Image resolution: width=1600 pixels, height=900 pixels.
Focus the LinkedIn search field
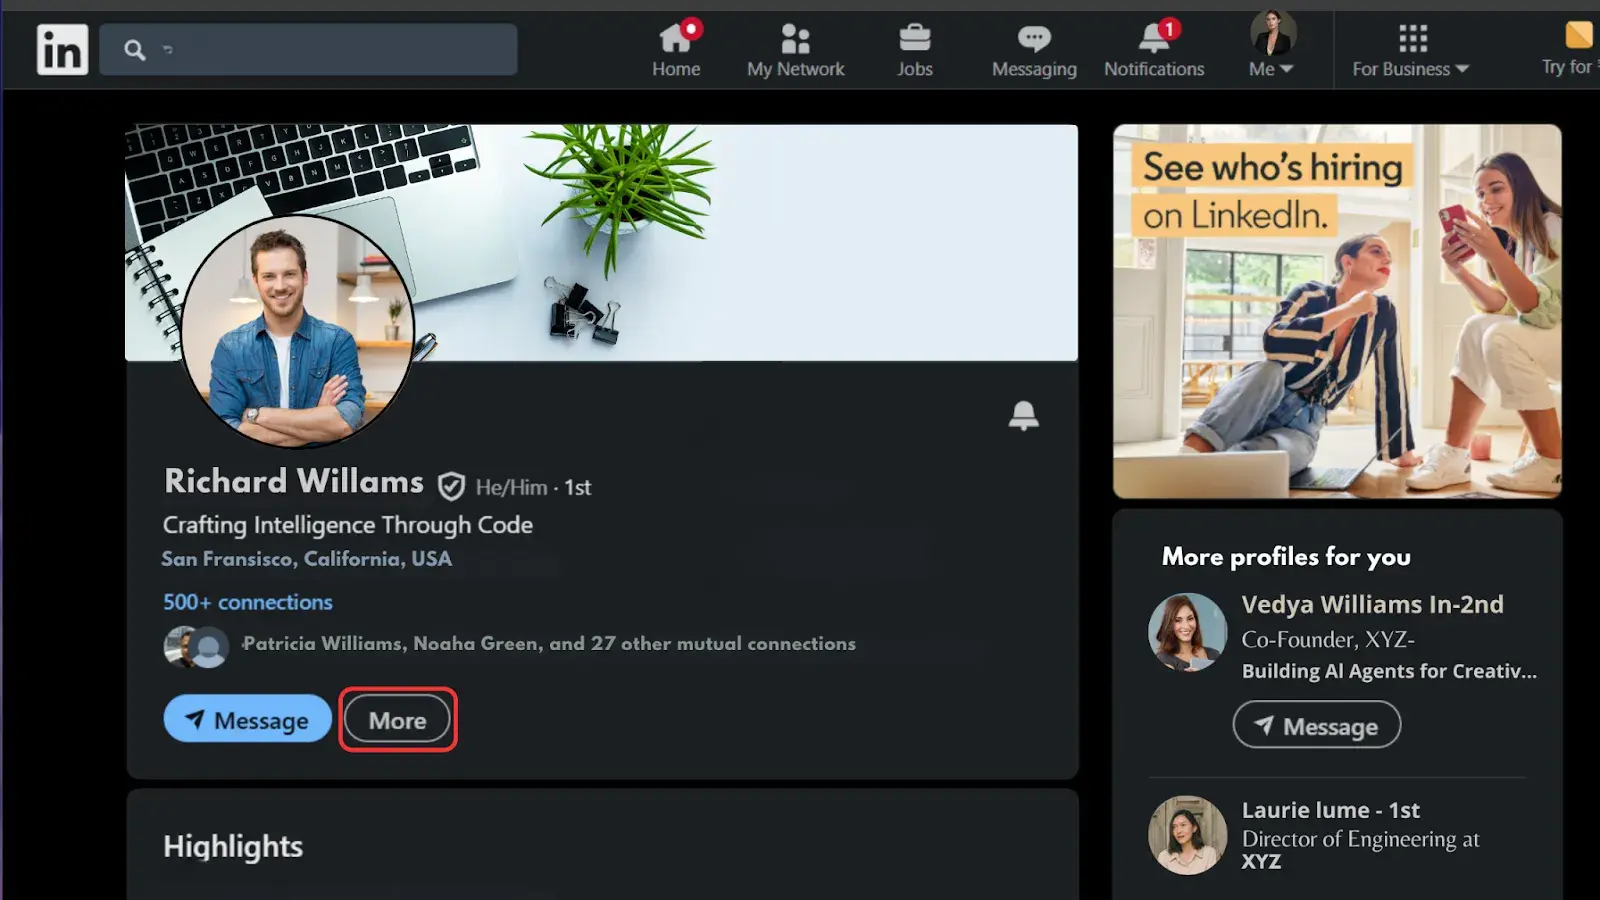click(309, 49)
